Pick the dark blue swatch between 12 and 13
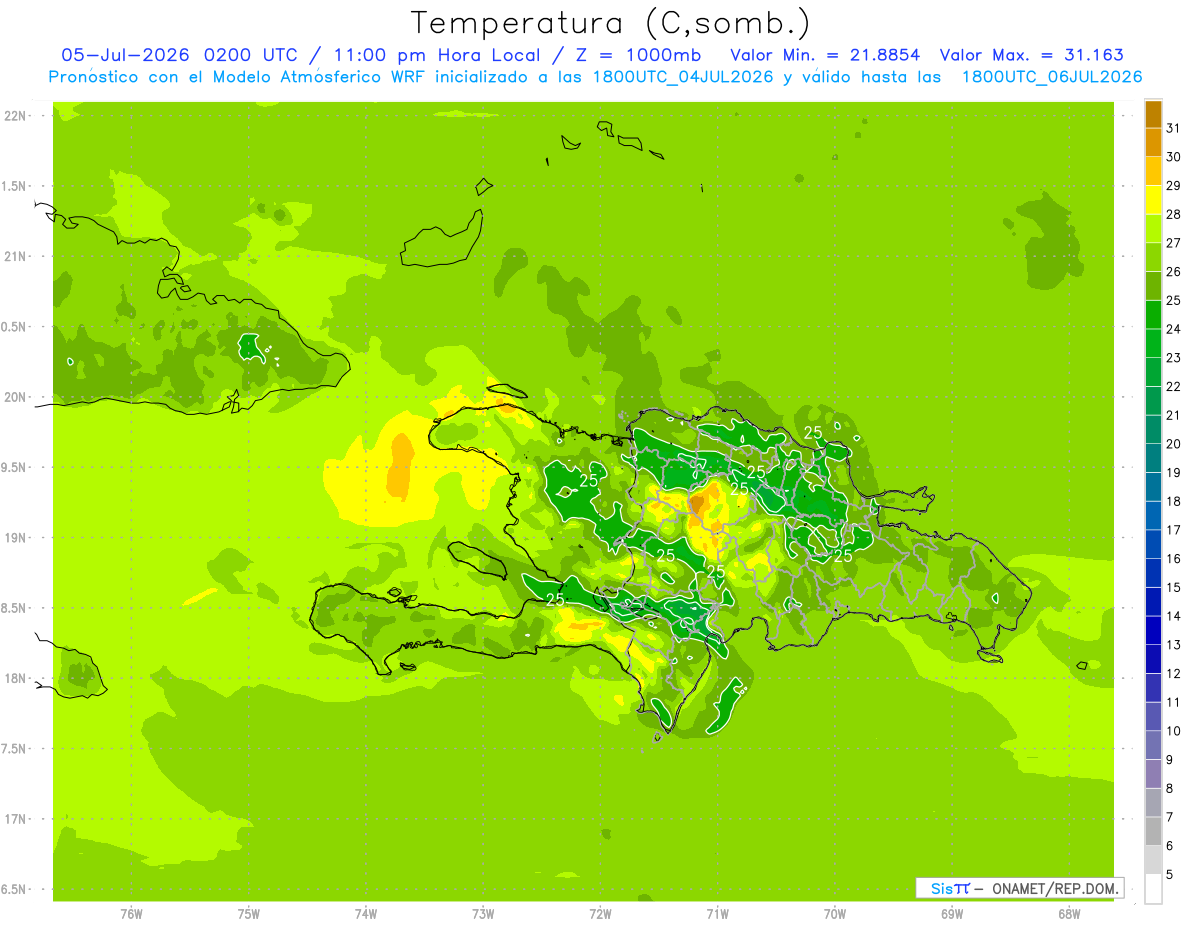 coord(1153,659)
